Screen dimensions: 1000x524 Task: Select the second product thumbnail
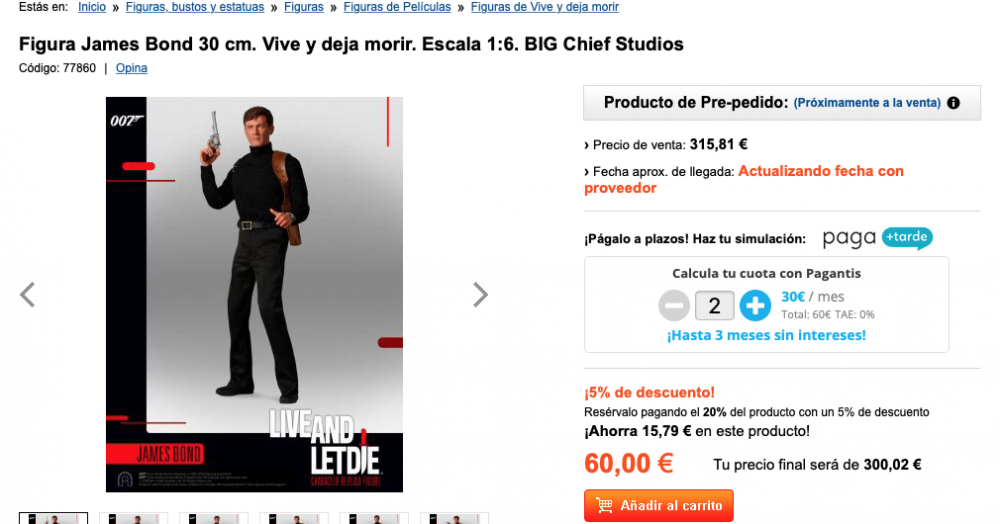133,518
